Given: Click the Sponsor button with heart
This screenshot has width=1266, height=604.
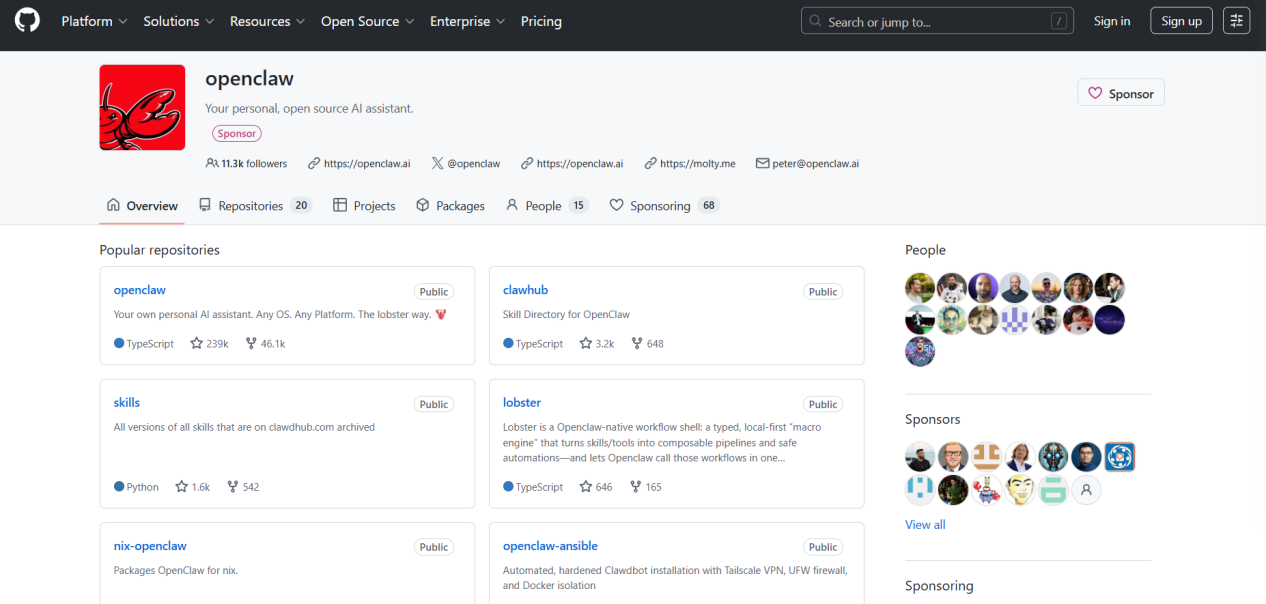Looking at the screenshot, I should point(1121,94).
